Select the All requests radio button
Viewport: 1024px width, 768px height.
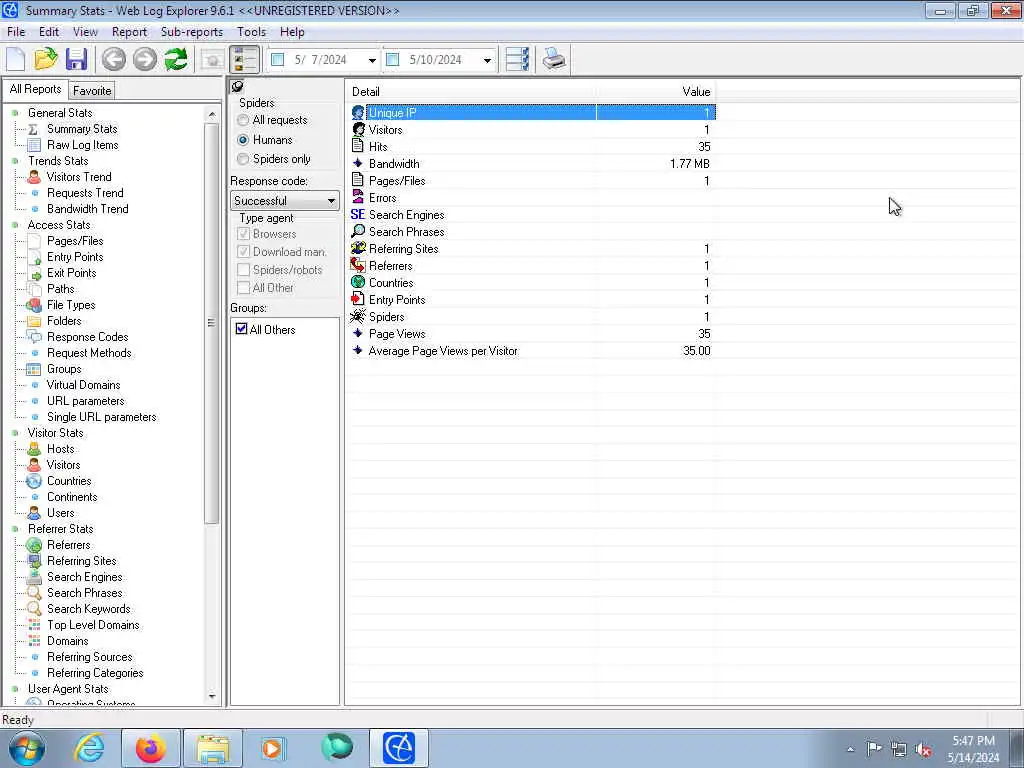click(x=243, y=120)
